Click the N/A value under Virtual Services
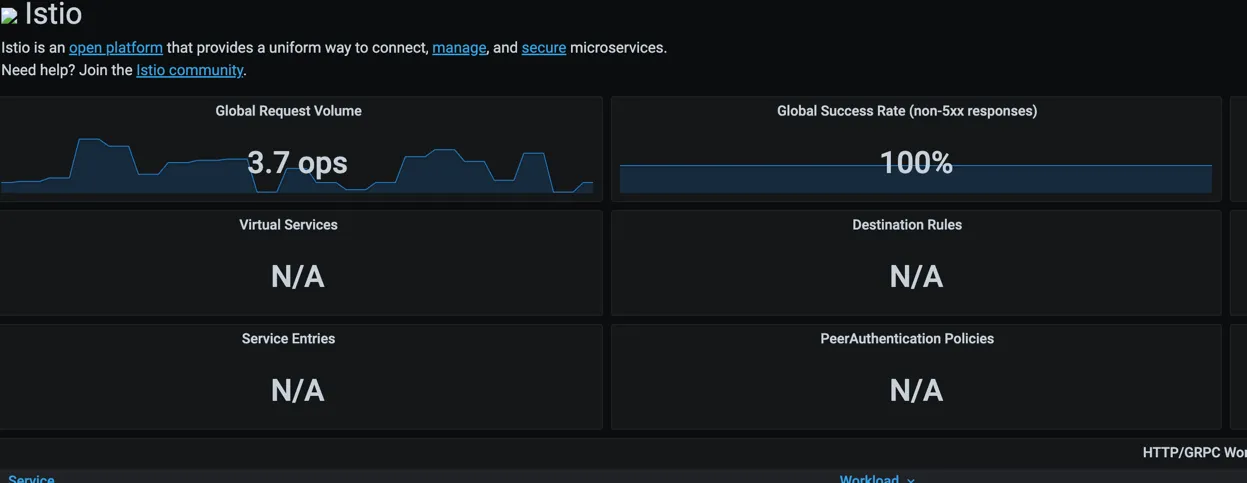This screenshot has width=1247, height=483. 297,276
